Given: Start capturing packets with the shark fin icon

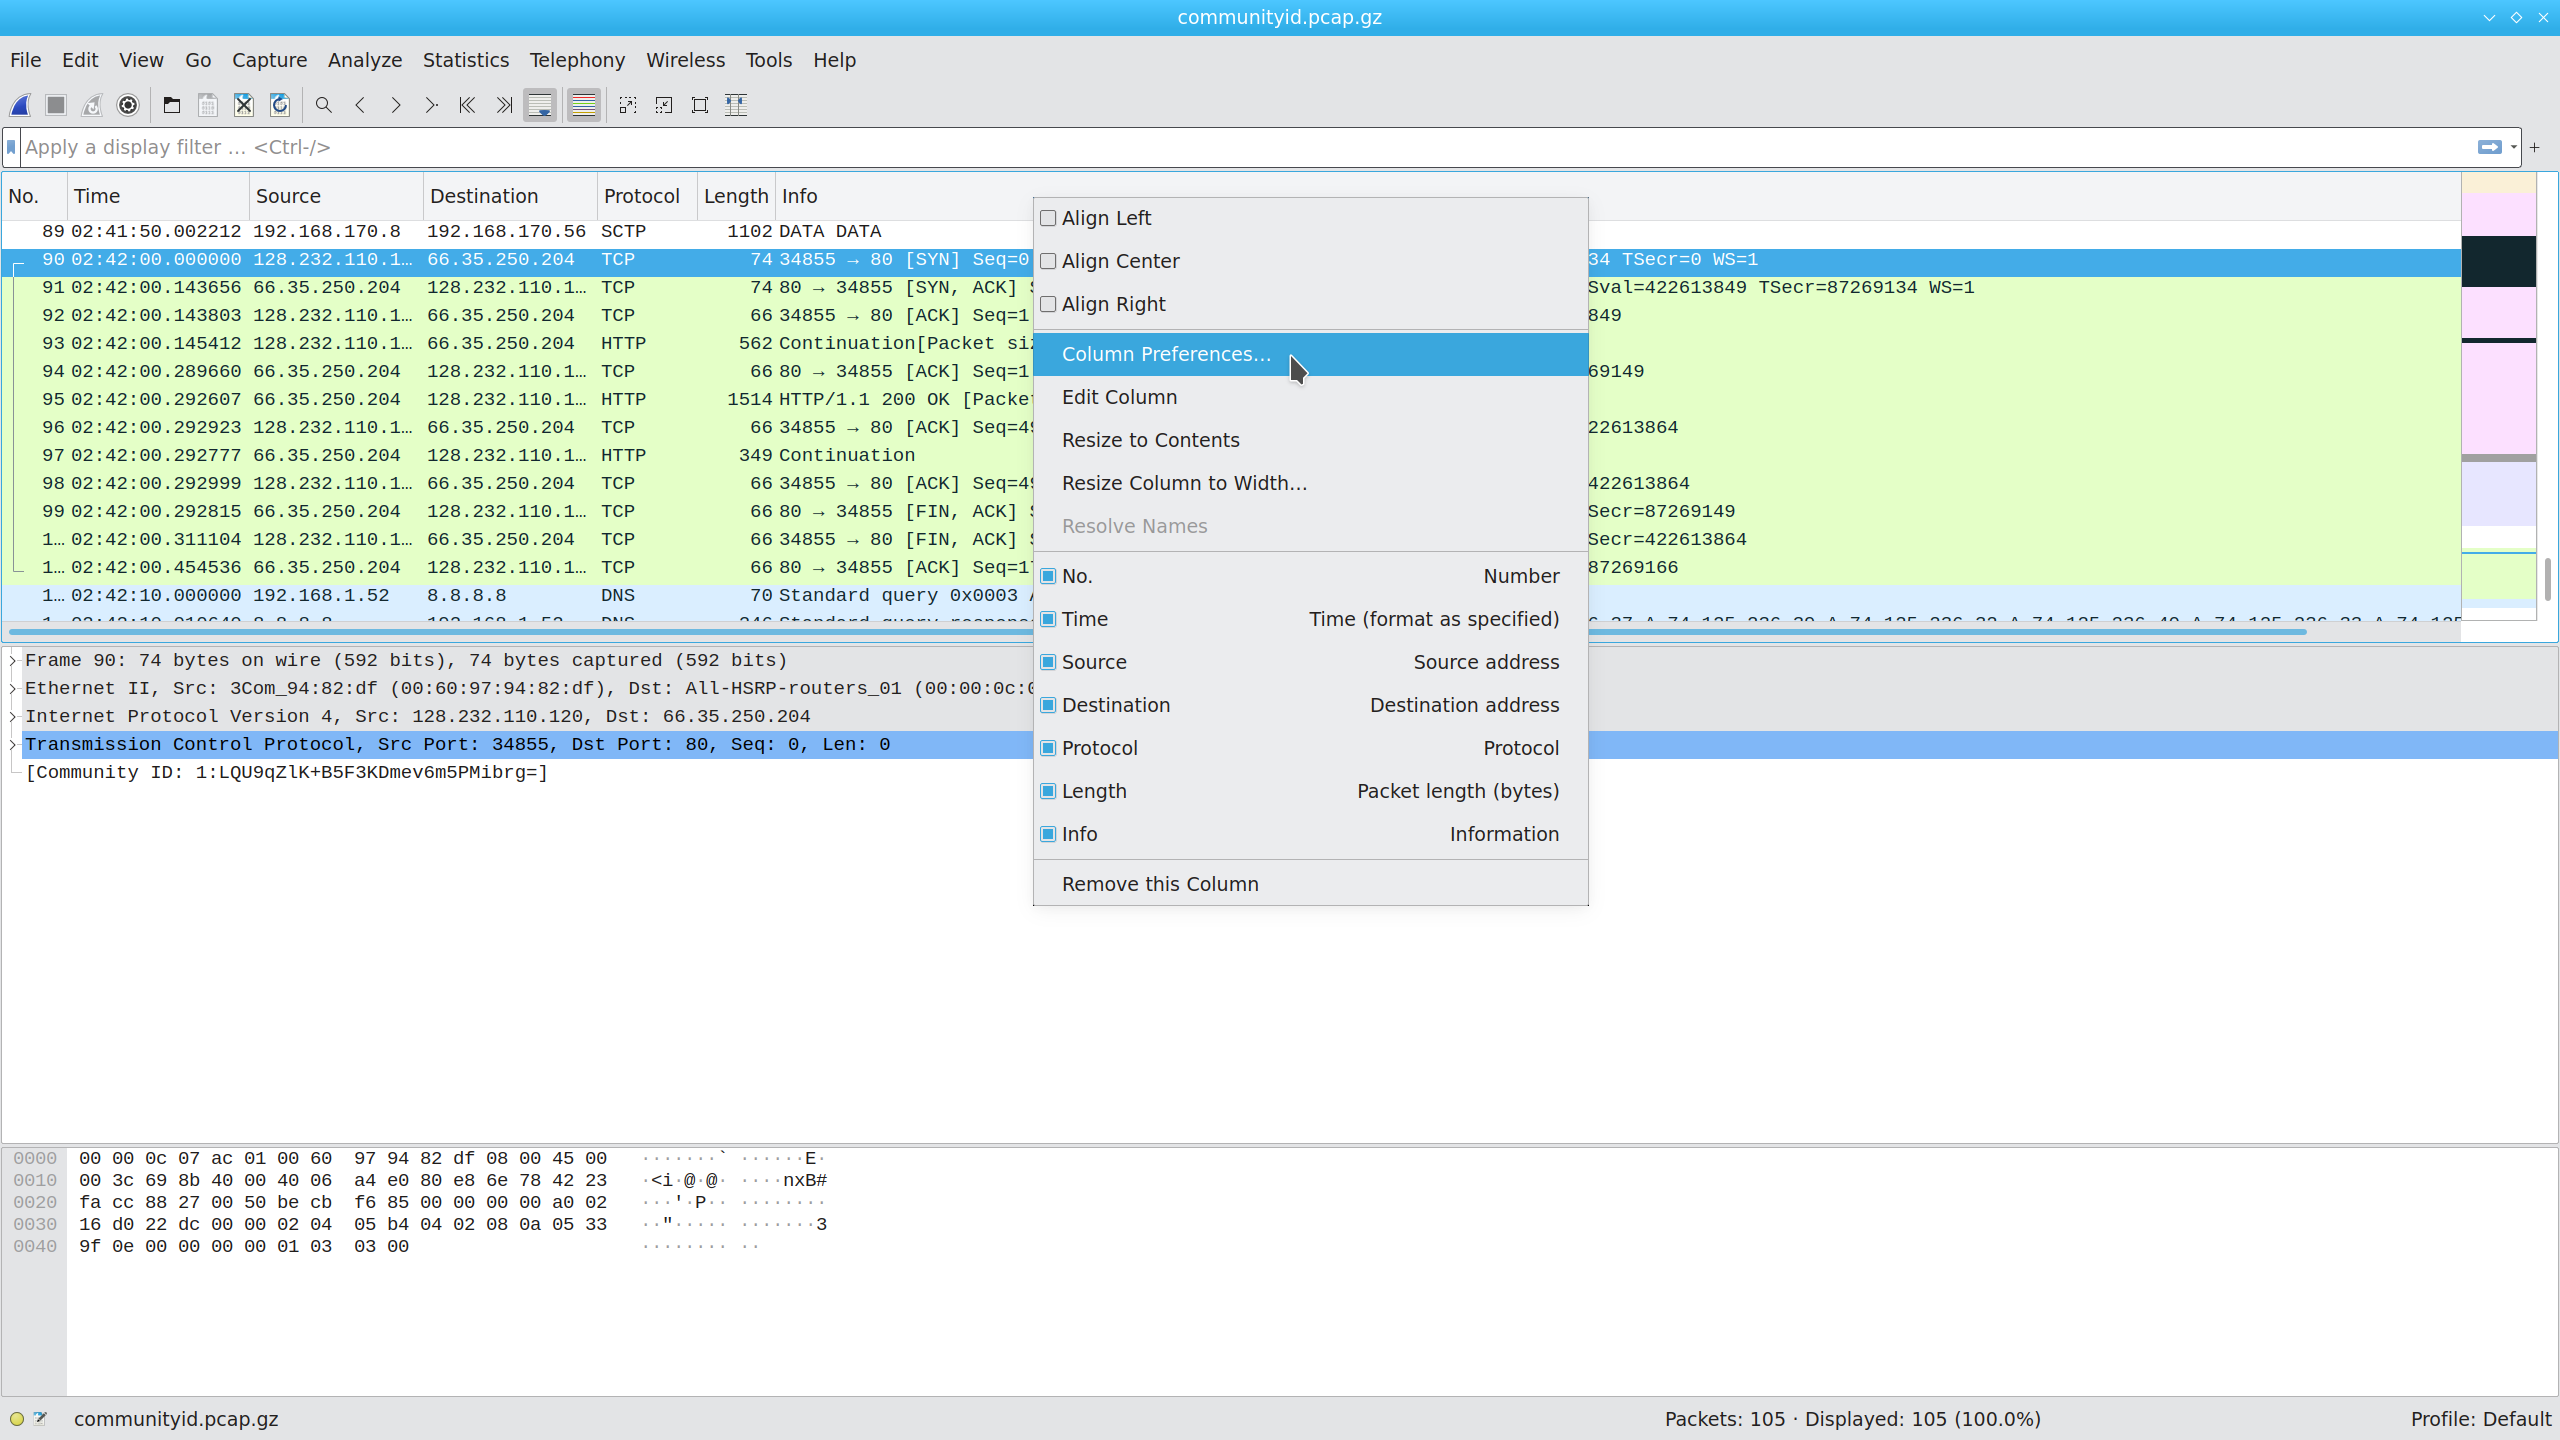Looking at the screenshot, I should pyautogui.click(x=20, y=105).
